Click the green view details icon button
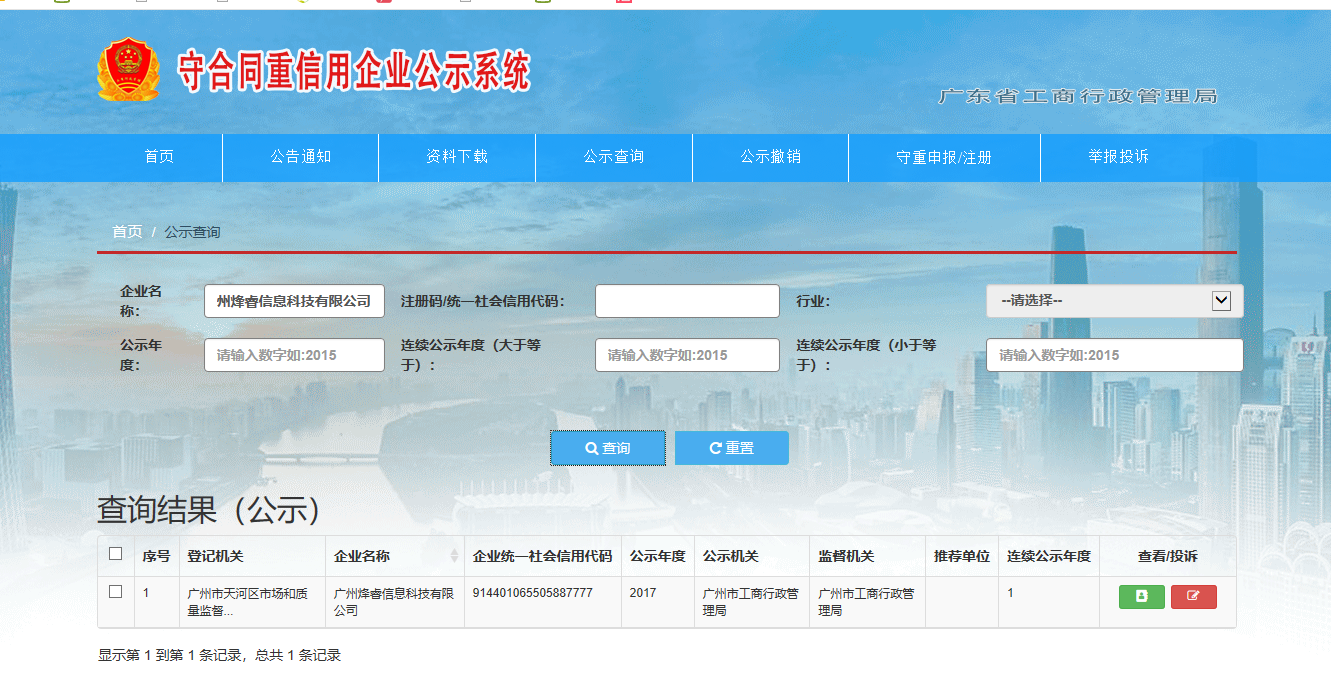The width and height of the screenshot is (1331, 681). coord(1141,597)
